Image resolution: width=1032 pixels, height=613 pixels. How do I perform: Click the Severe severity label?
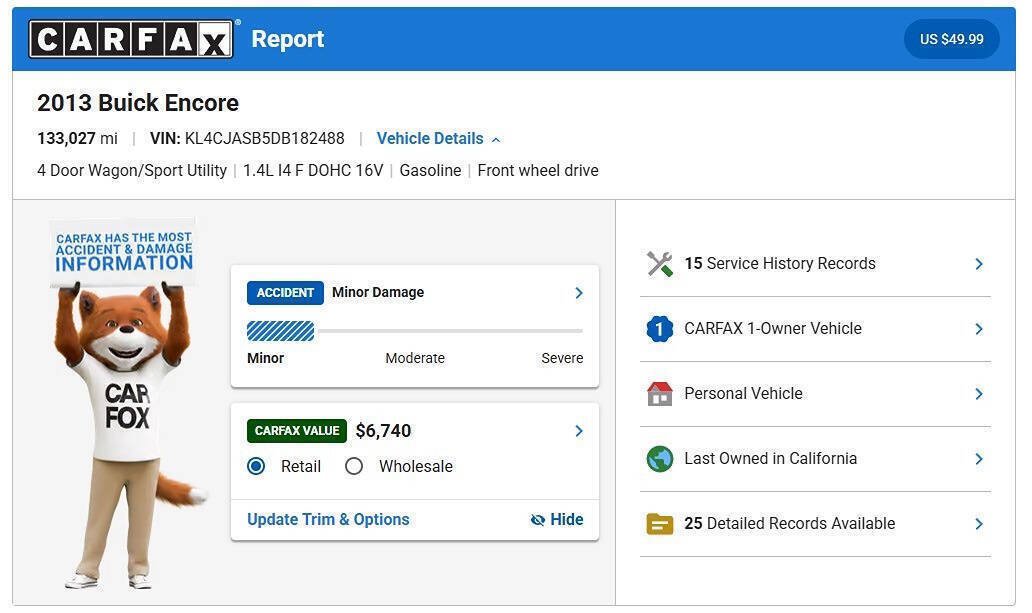[562, 358]
